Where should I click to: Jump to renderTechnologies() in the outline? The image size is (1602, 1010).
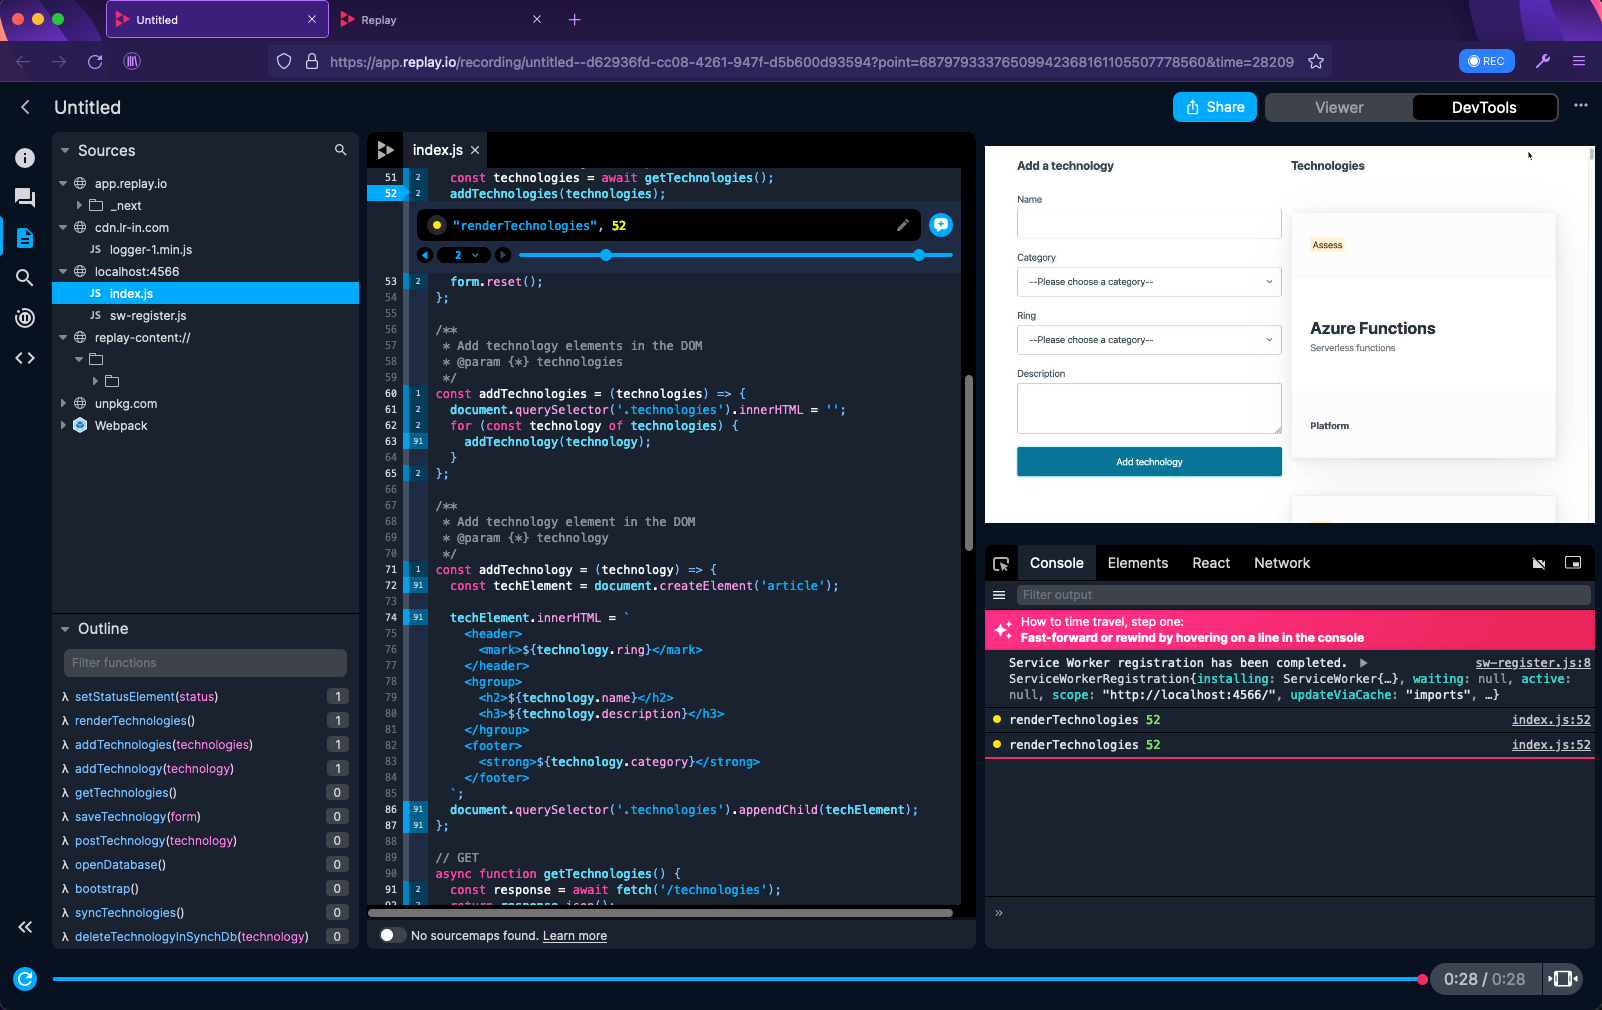(x=135, y=721)
